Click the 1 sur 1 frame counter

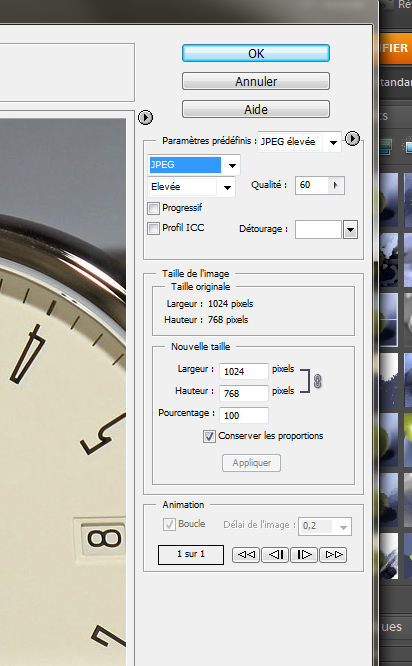pyautogui.click(x=191, y=554)
